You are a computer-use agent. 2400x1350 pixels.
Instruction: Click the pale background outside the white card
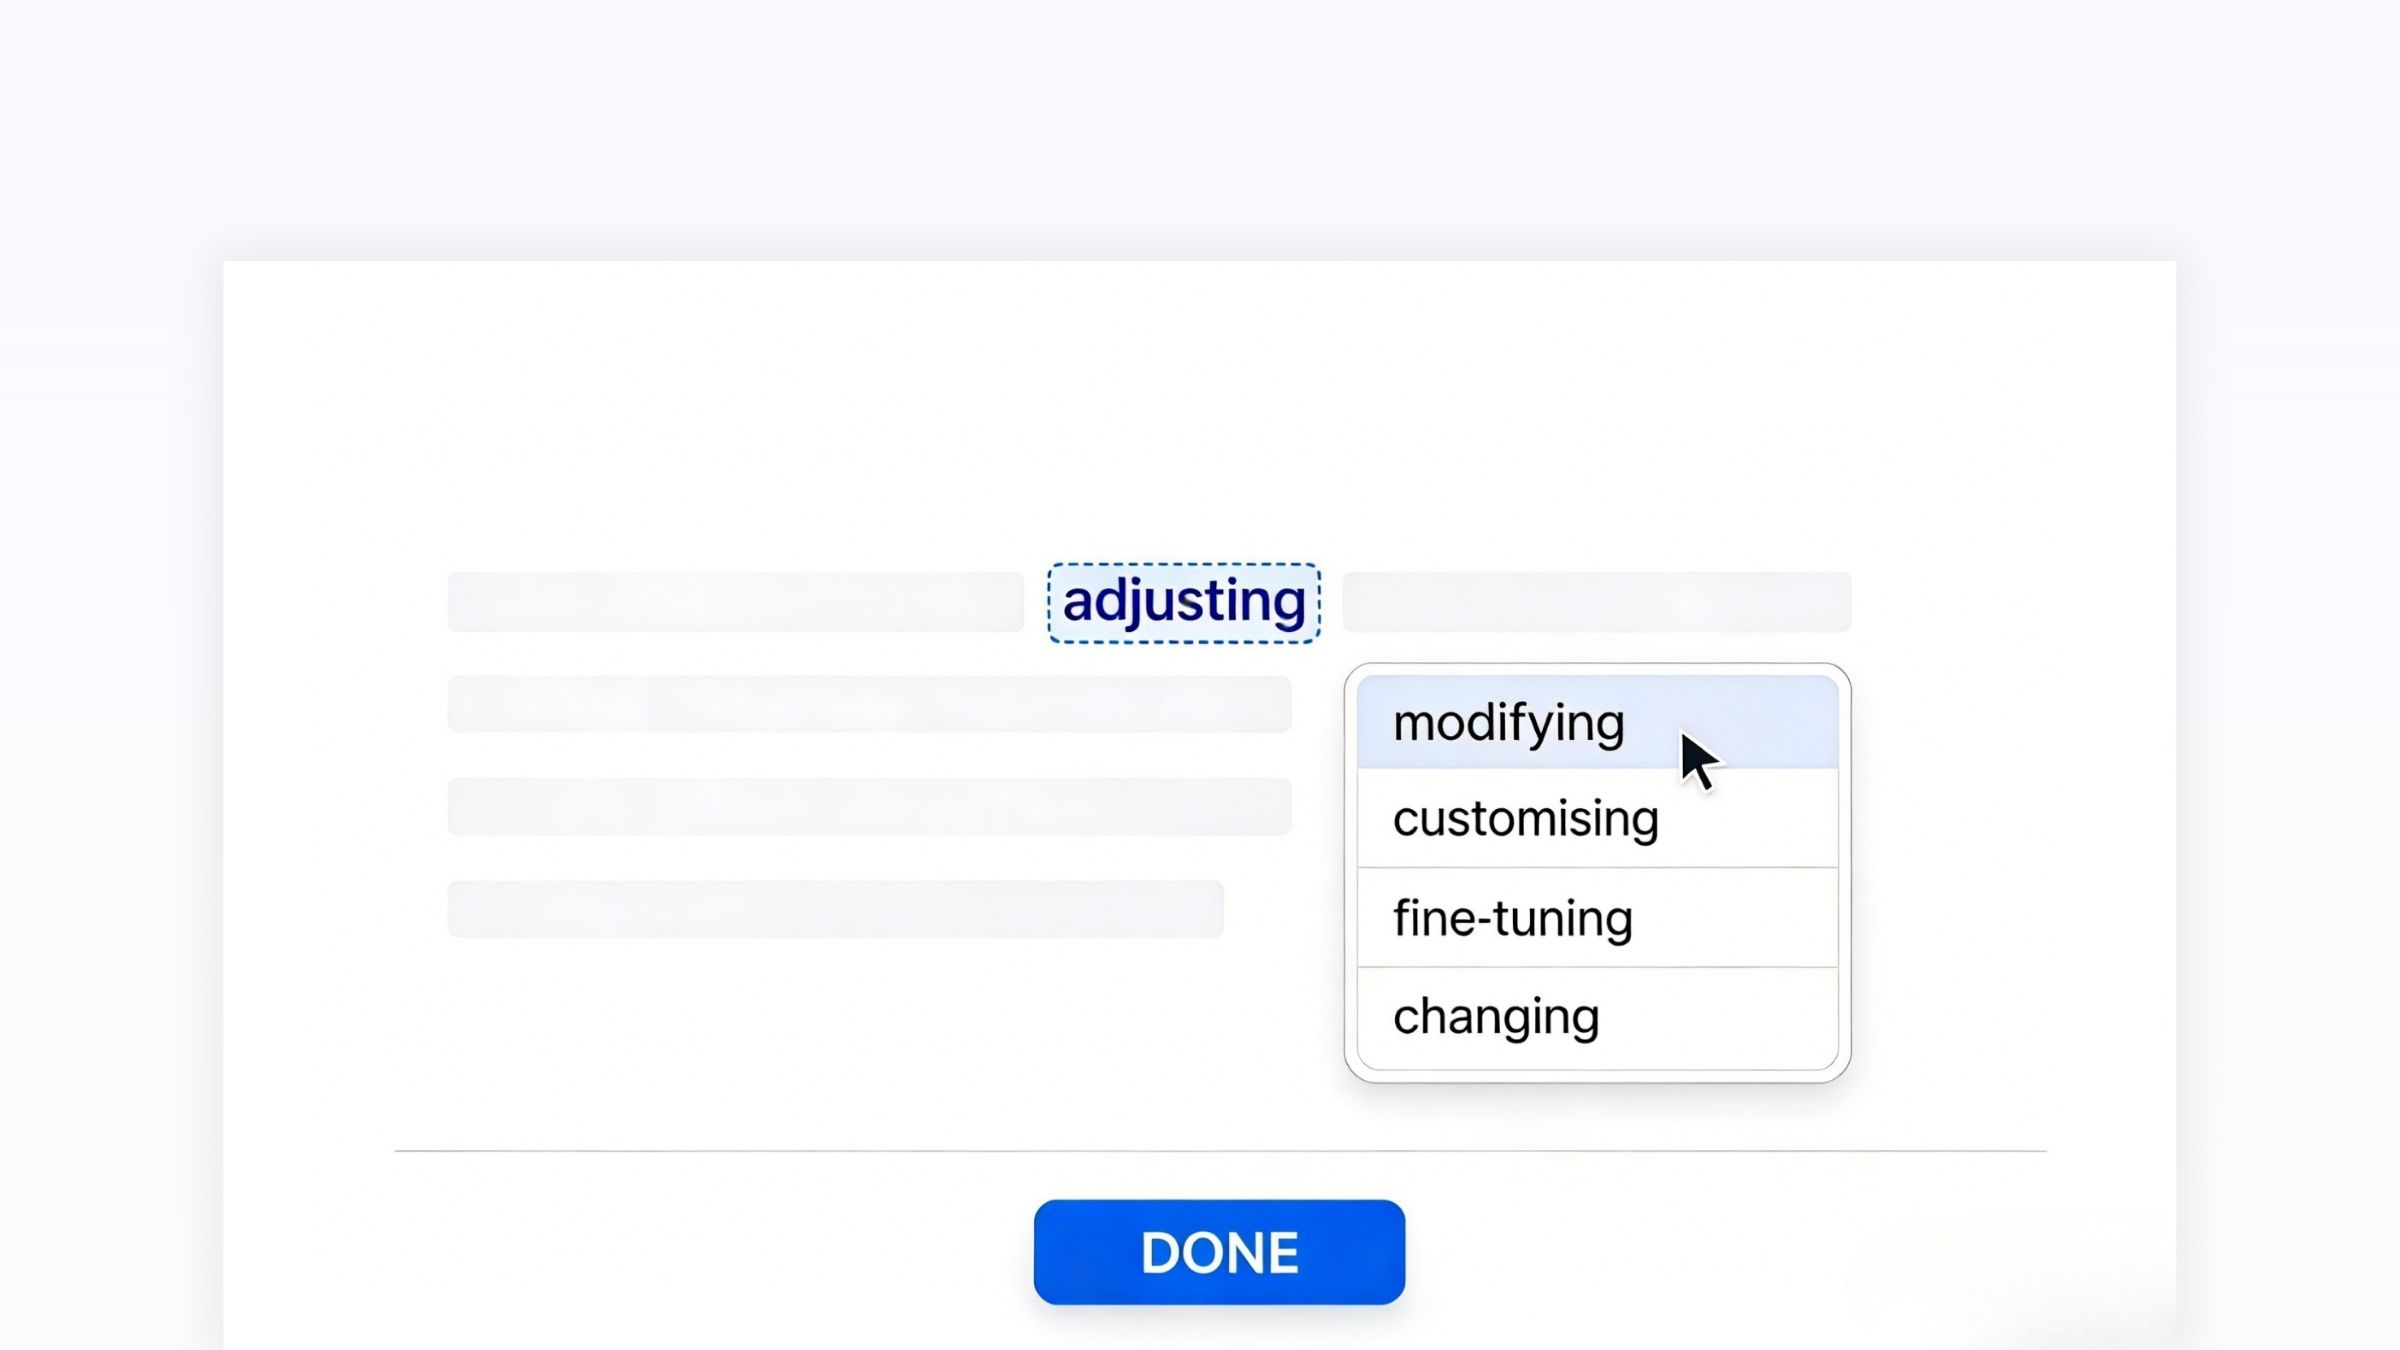[1200, 120]
